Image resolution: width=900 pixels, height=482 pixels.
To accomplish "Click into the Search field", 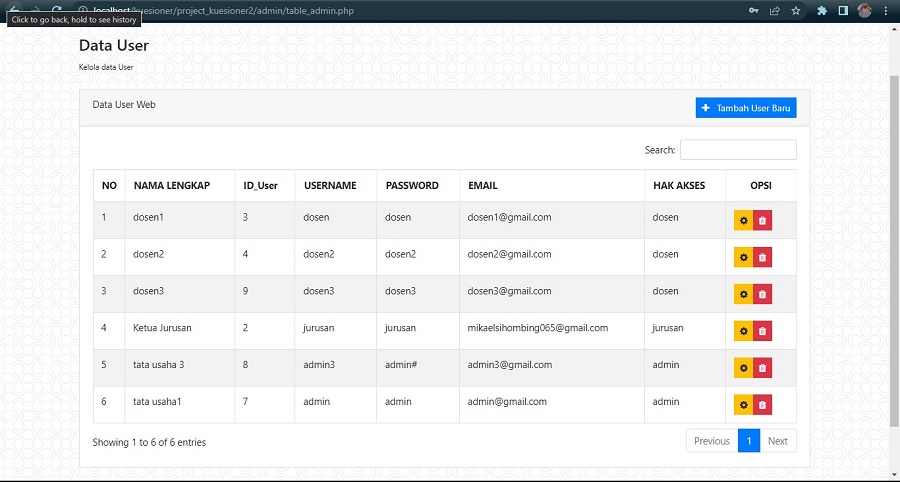I will (x=738, y=150).
